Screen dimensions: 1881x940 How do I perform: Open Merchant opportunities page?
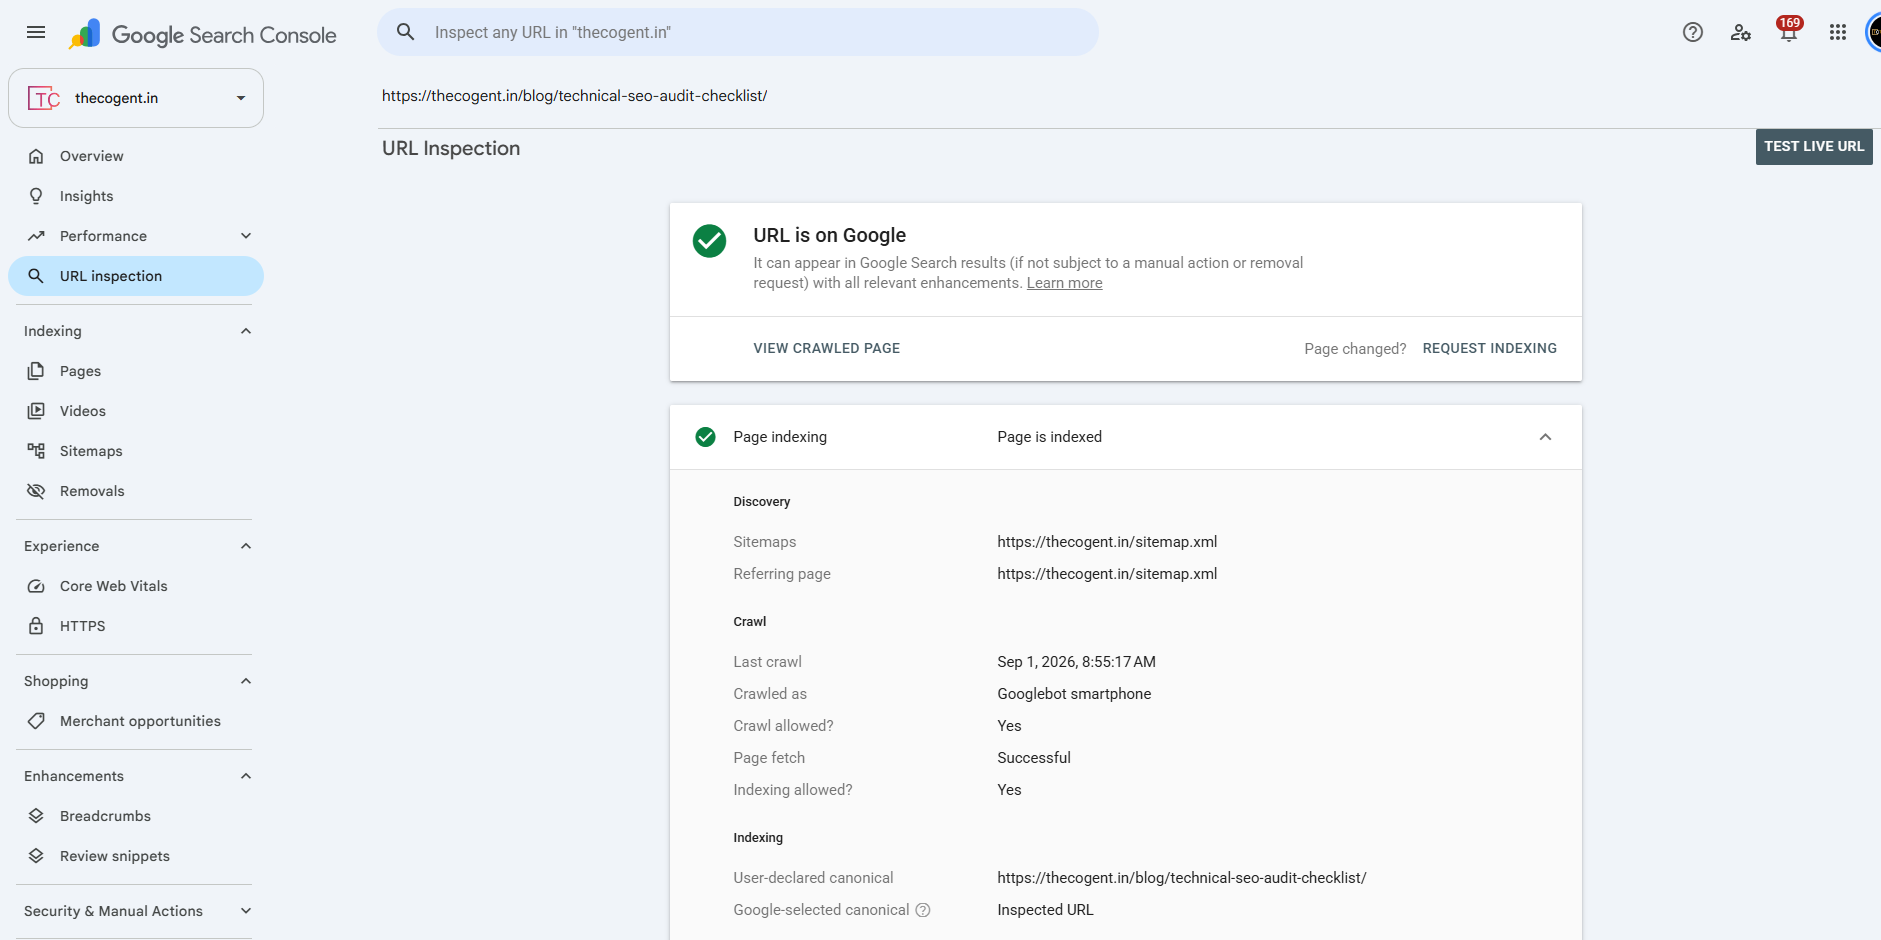tap(136, 721)
